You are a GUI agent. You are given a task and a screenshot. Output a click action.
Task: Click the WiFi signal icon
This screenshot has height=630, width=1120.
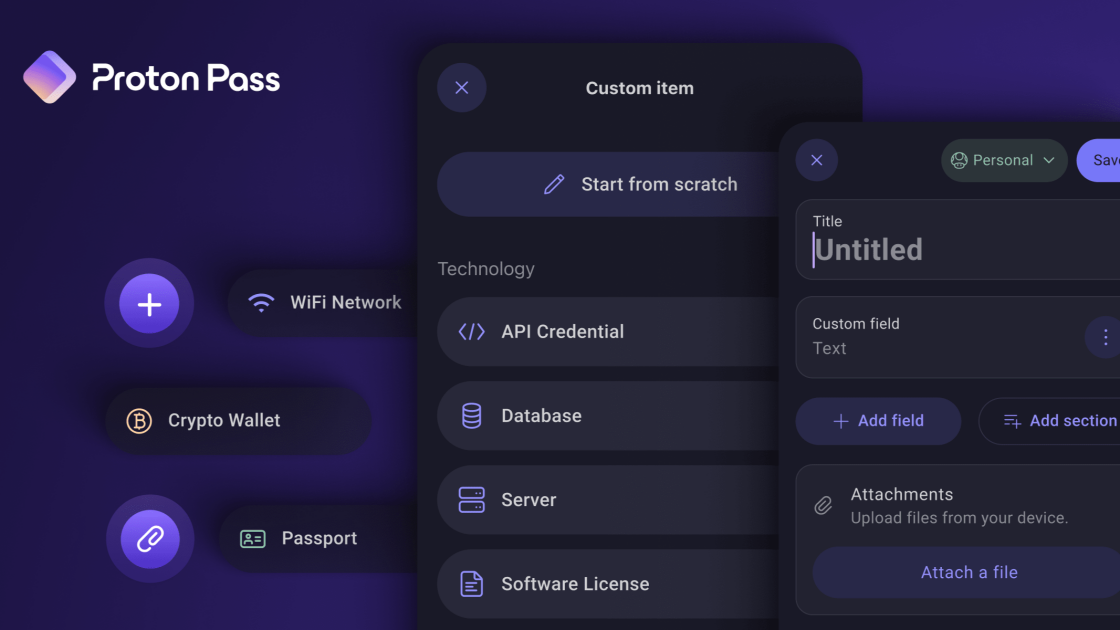(x=261, y=303)
